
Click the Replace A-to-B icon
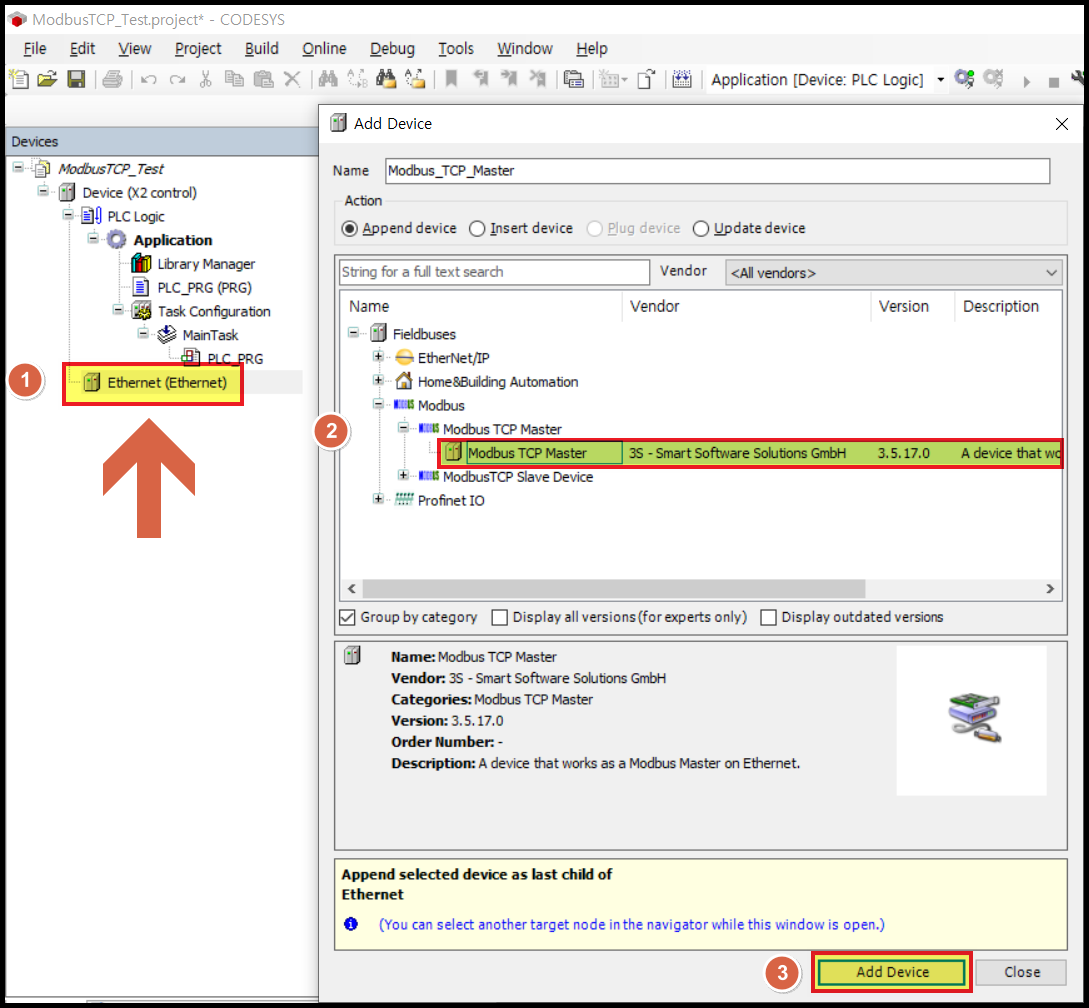pos(357,80)
